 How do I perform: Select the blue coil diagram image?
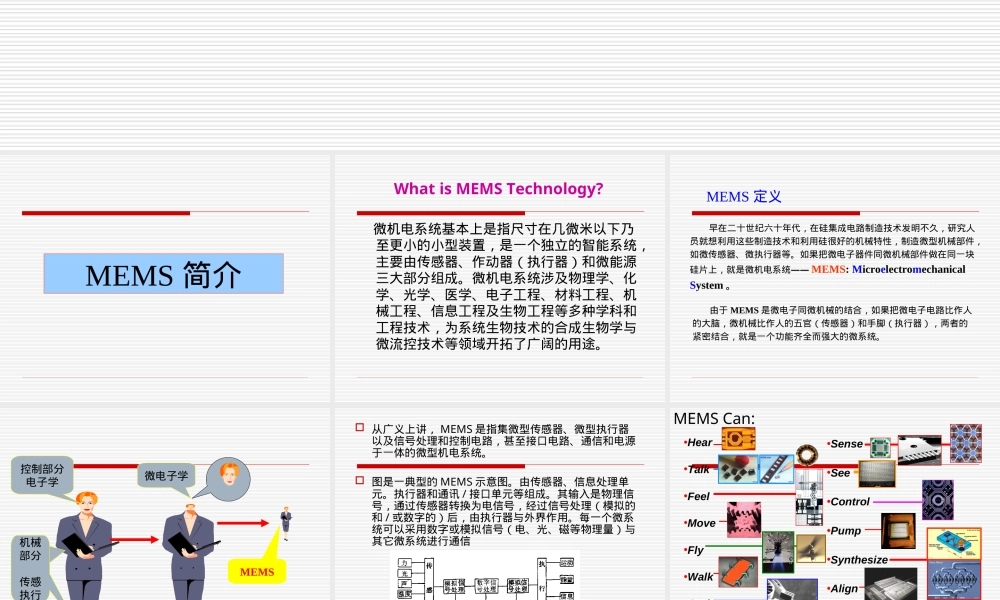955,580
